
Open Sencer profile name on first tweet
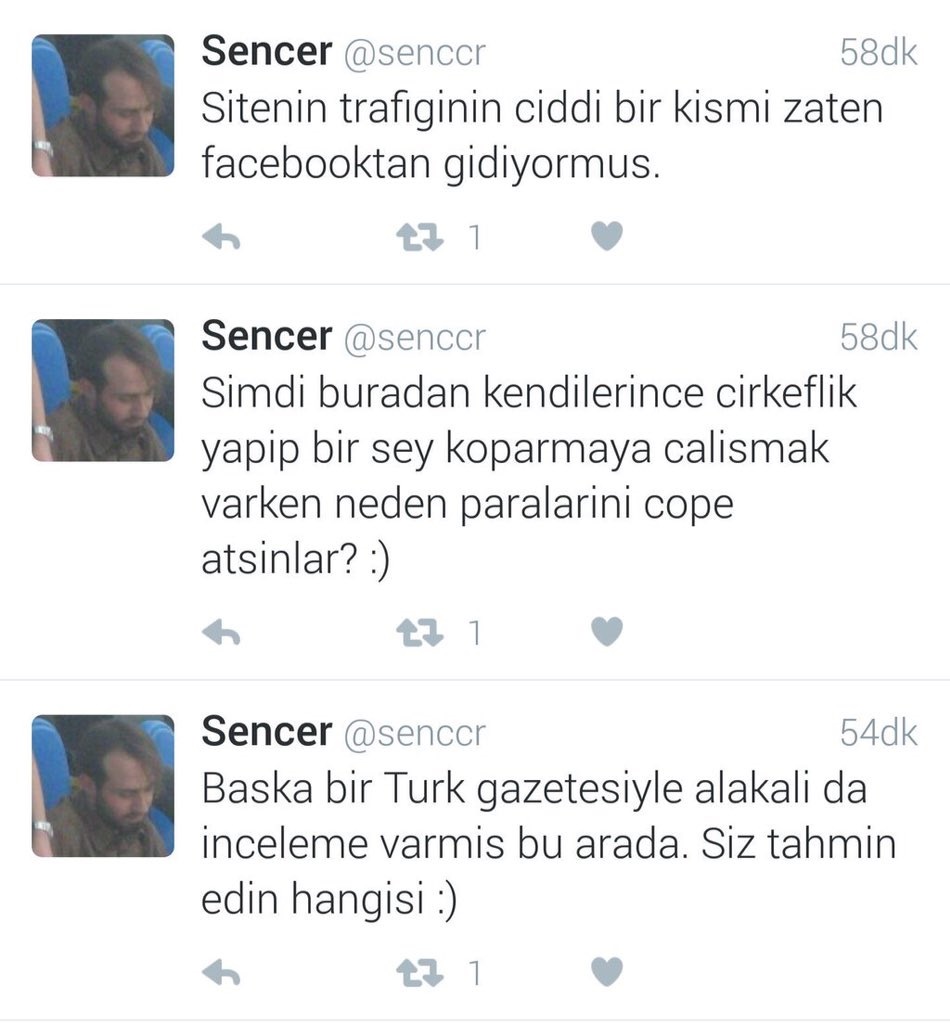(x=266, y=51)
